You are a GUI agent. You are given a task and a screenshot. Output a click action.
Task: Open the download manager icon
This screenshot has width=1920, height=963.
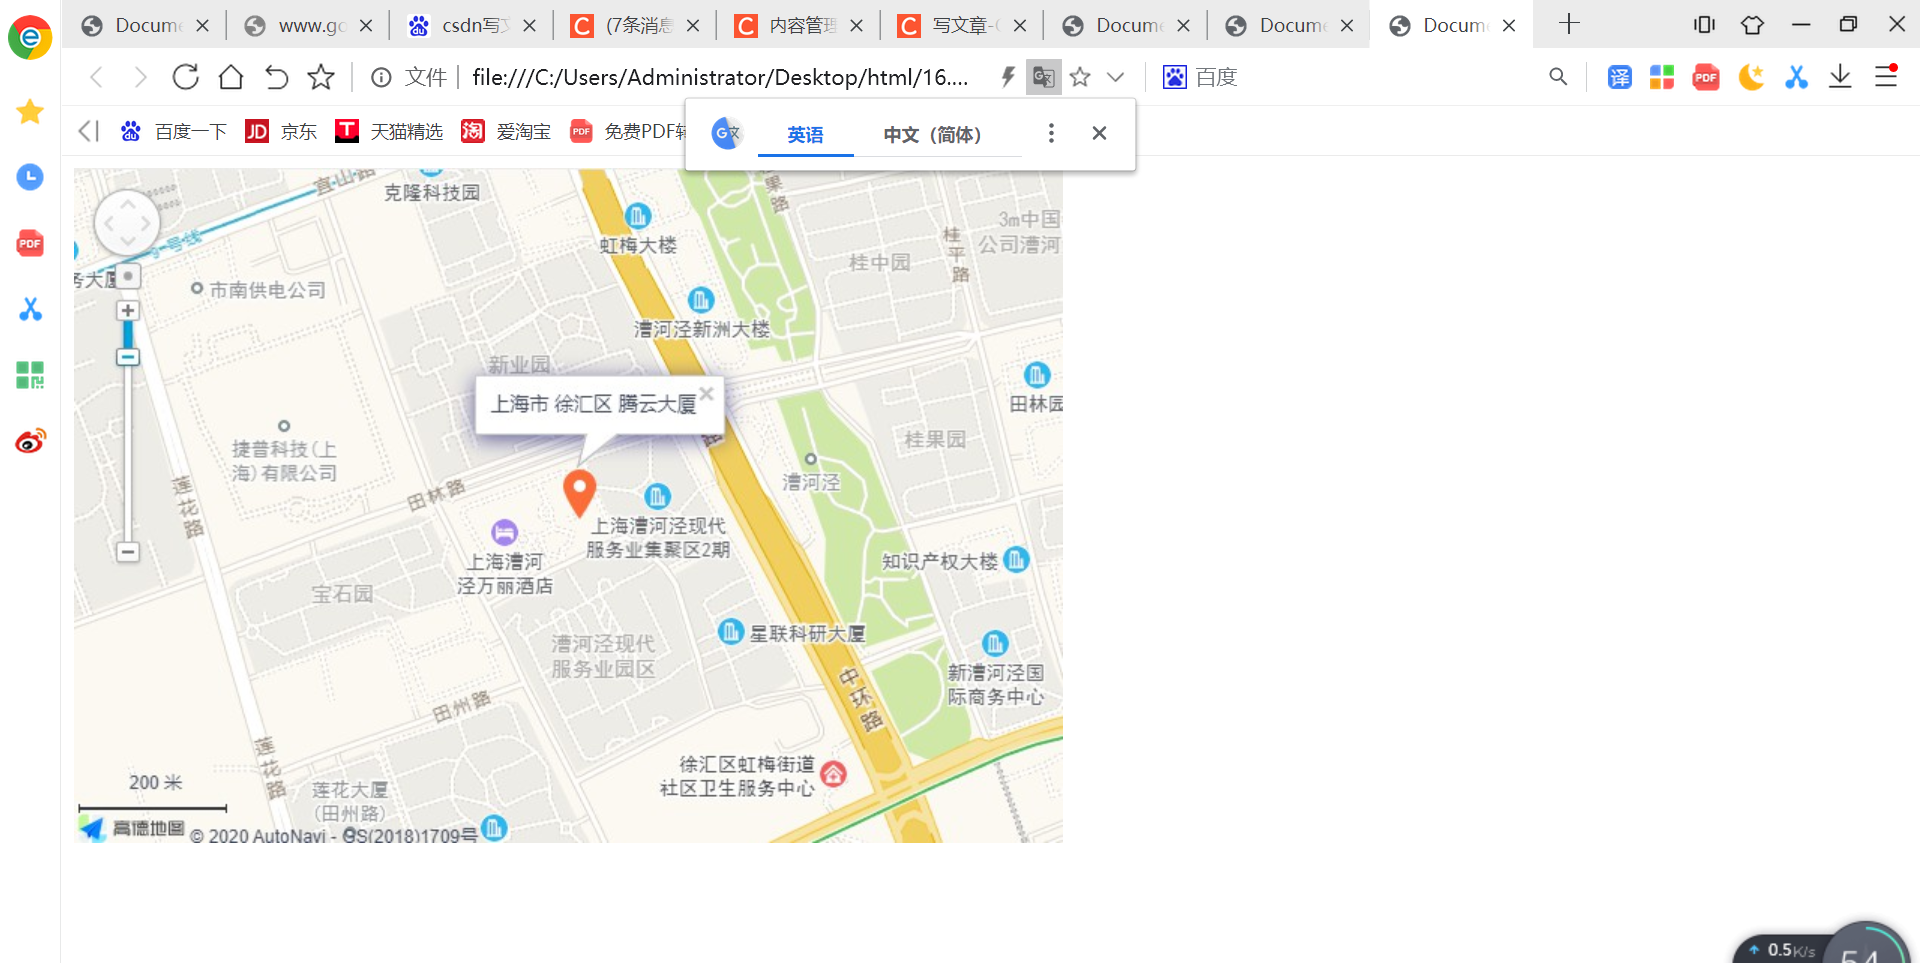1840,76
